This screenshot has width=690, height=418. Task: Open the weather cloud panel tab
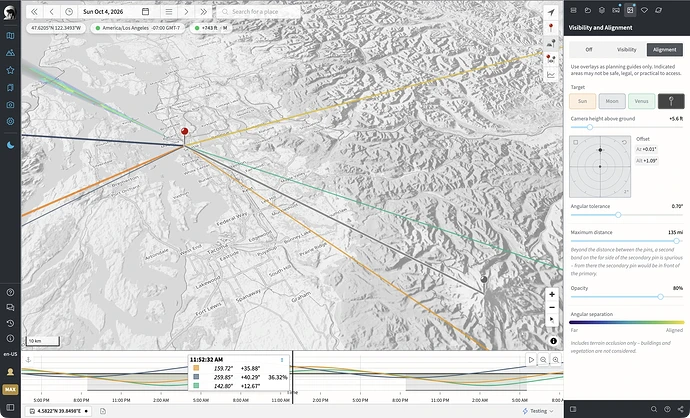coord(587,10)
